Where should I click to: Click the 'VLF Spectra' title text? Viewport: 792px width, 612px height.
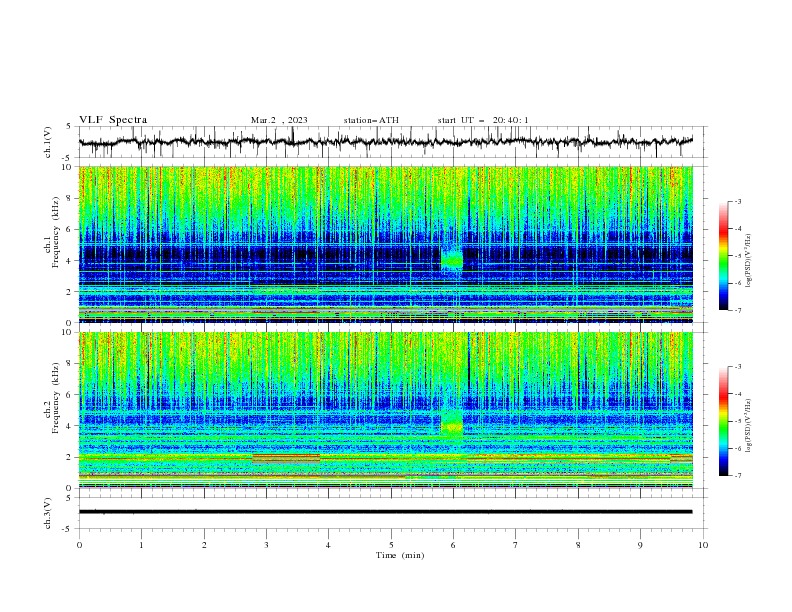pyautogui.click(x=113, y=120)
